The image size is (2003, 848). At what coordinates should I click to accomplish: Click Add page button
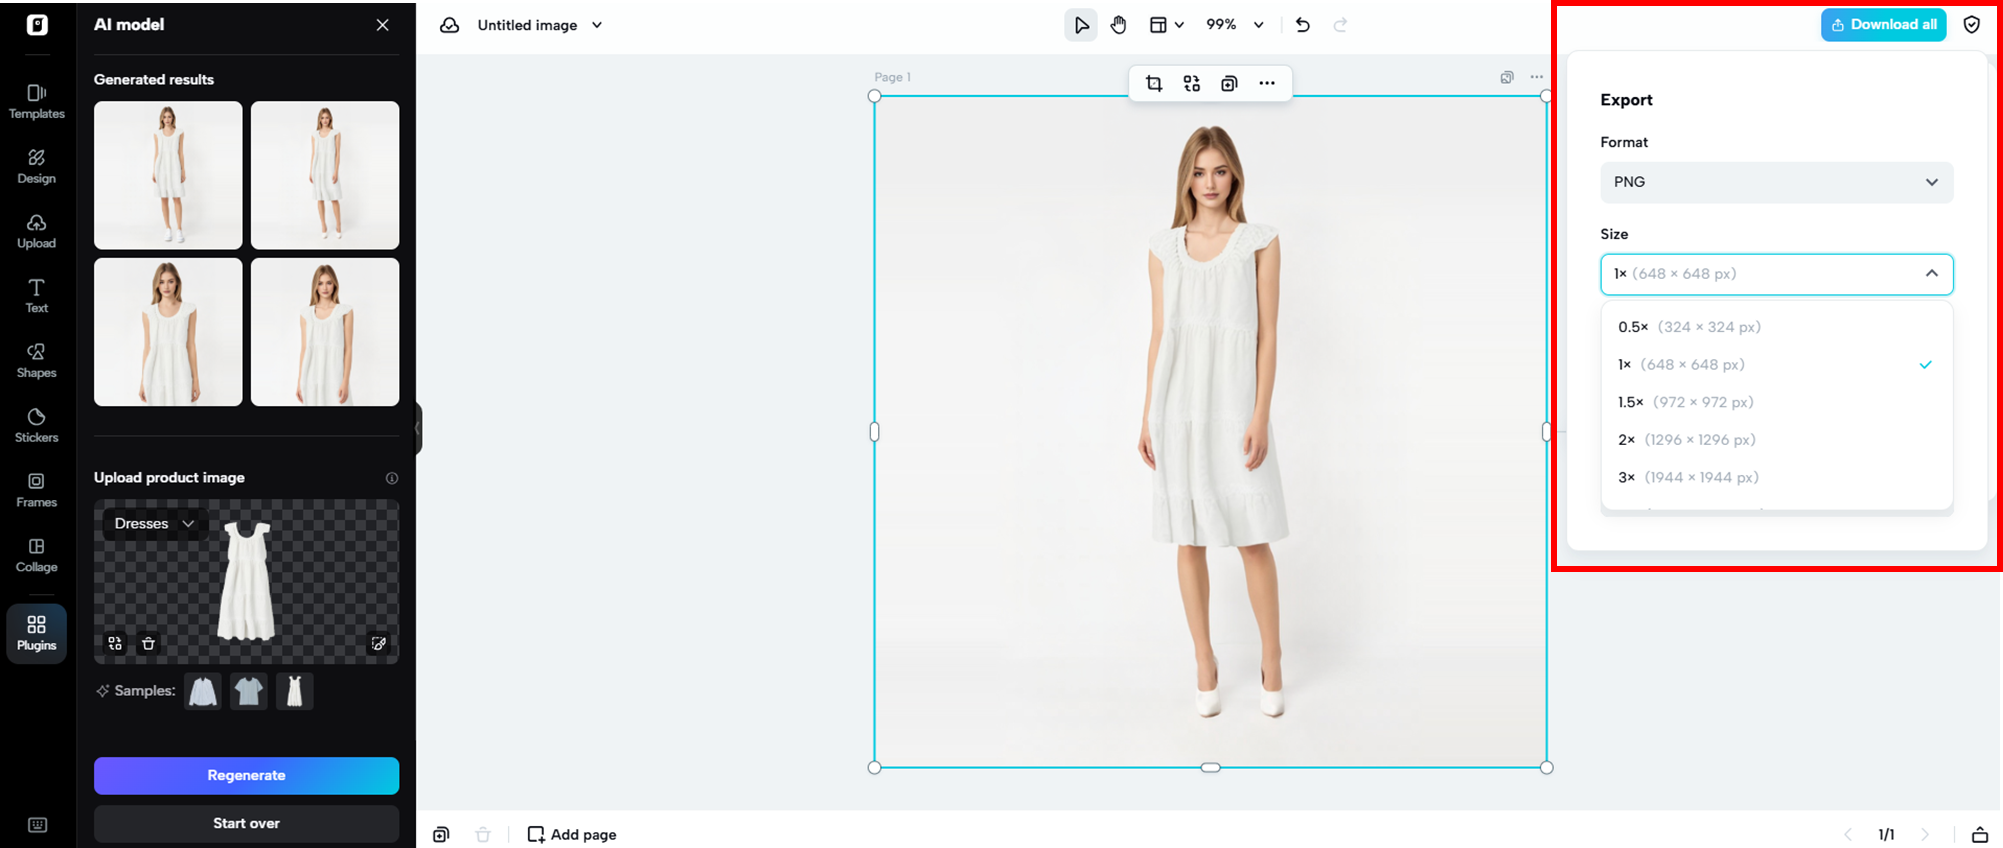click(572, 835)
